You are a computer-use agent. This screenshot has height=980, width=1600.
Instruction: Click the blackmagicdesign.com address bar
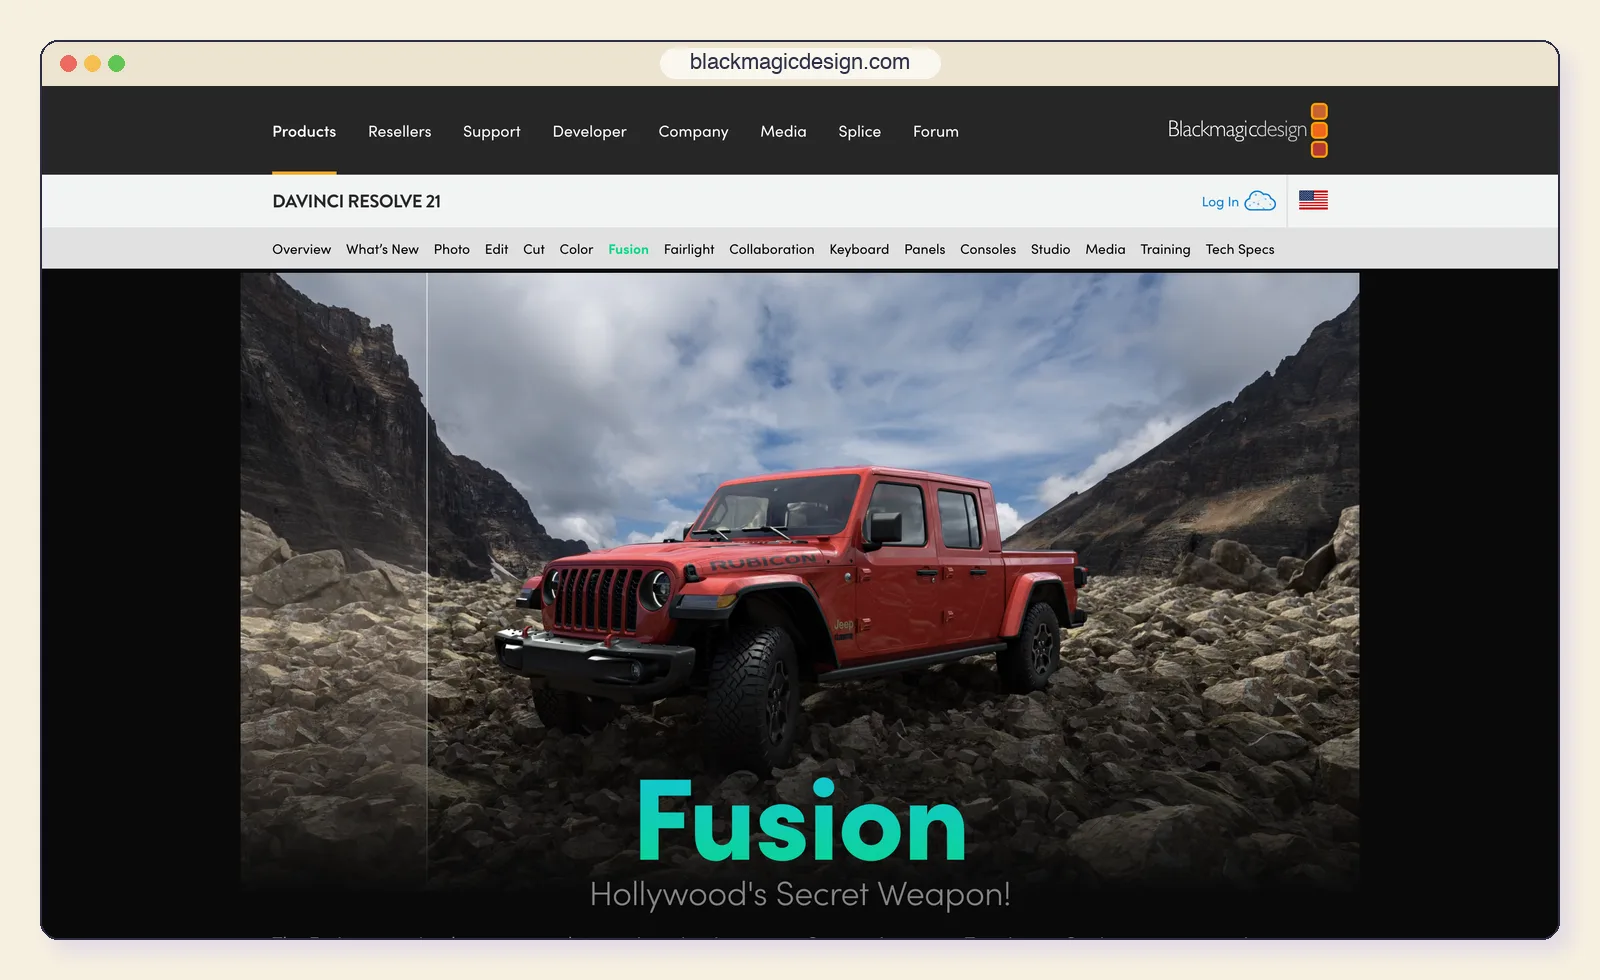coord(800,62)
